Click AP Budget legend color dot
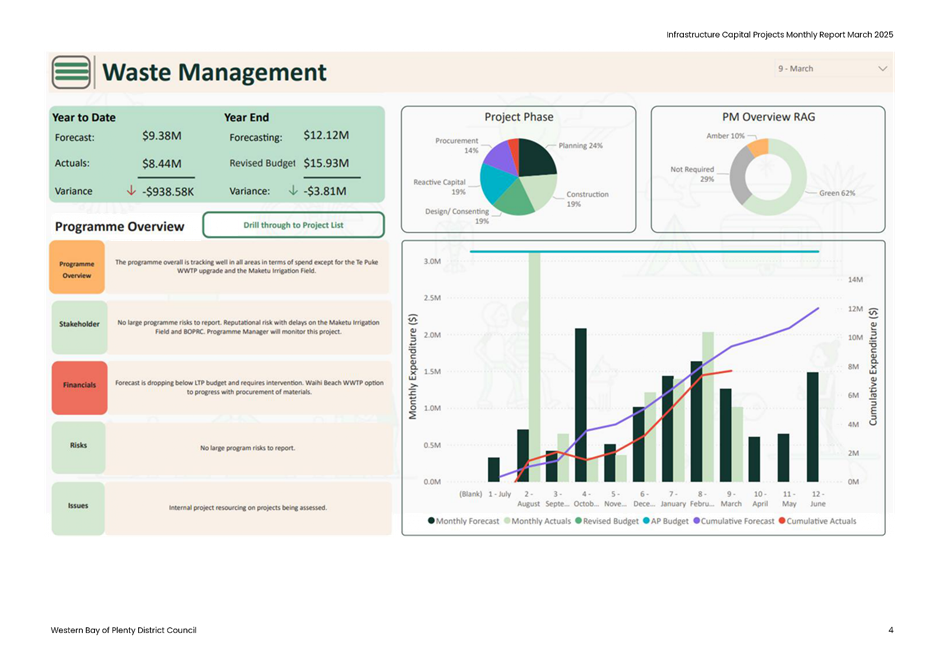 click(x=647, y=522)
